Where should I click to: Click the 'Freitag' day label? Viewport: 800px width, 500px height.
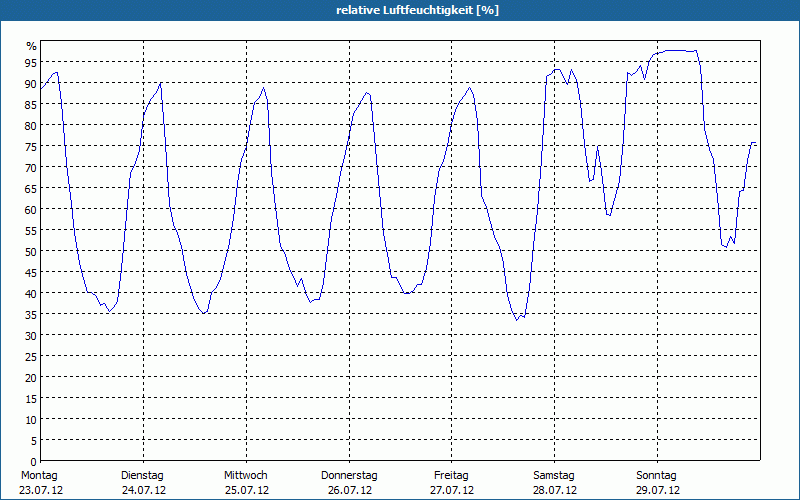[451, 475]
